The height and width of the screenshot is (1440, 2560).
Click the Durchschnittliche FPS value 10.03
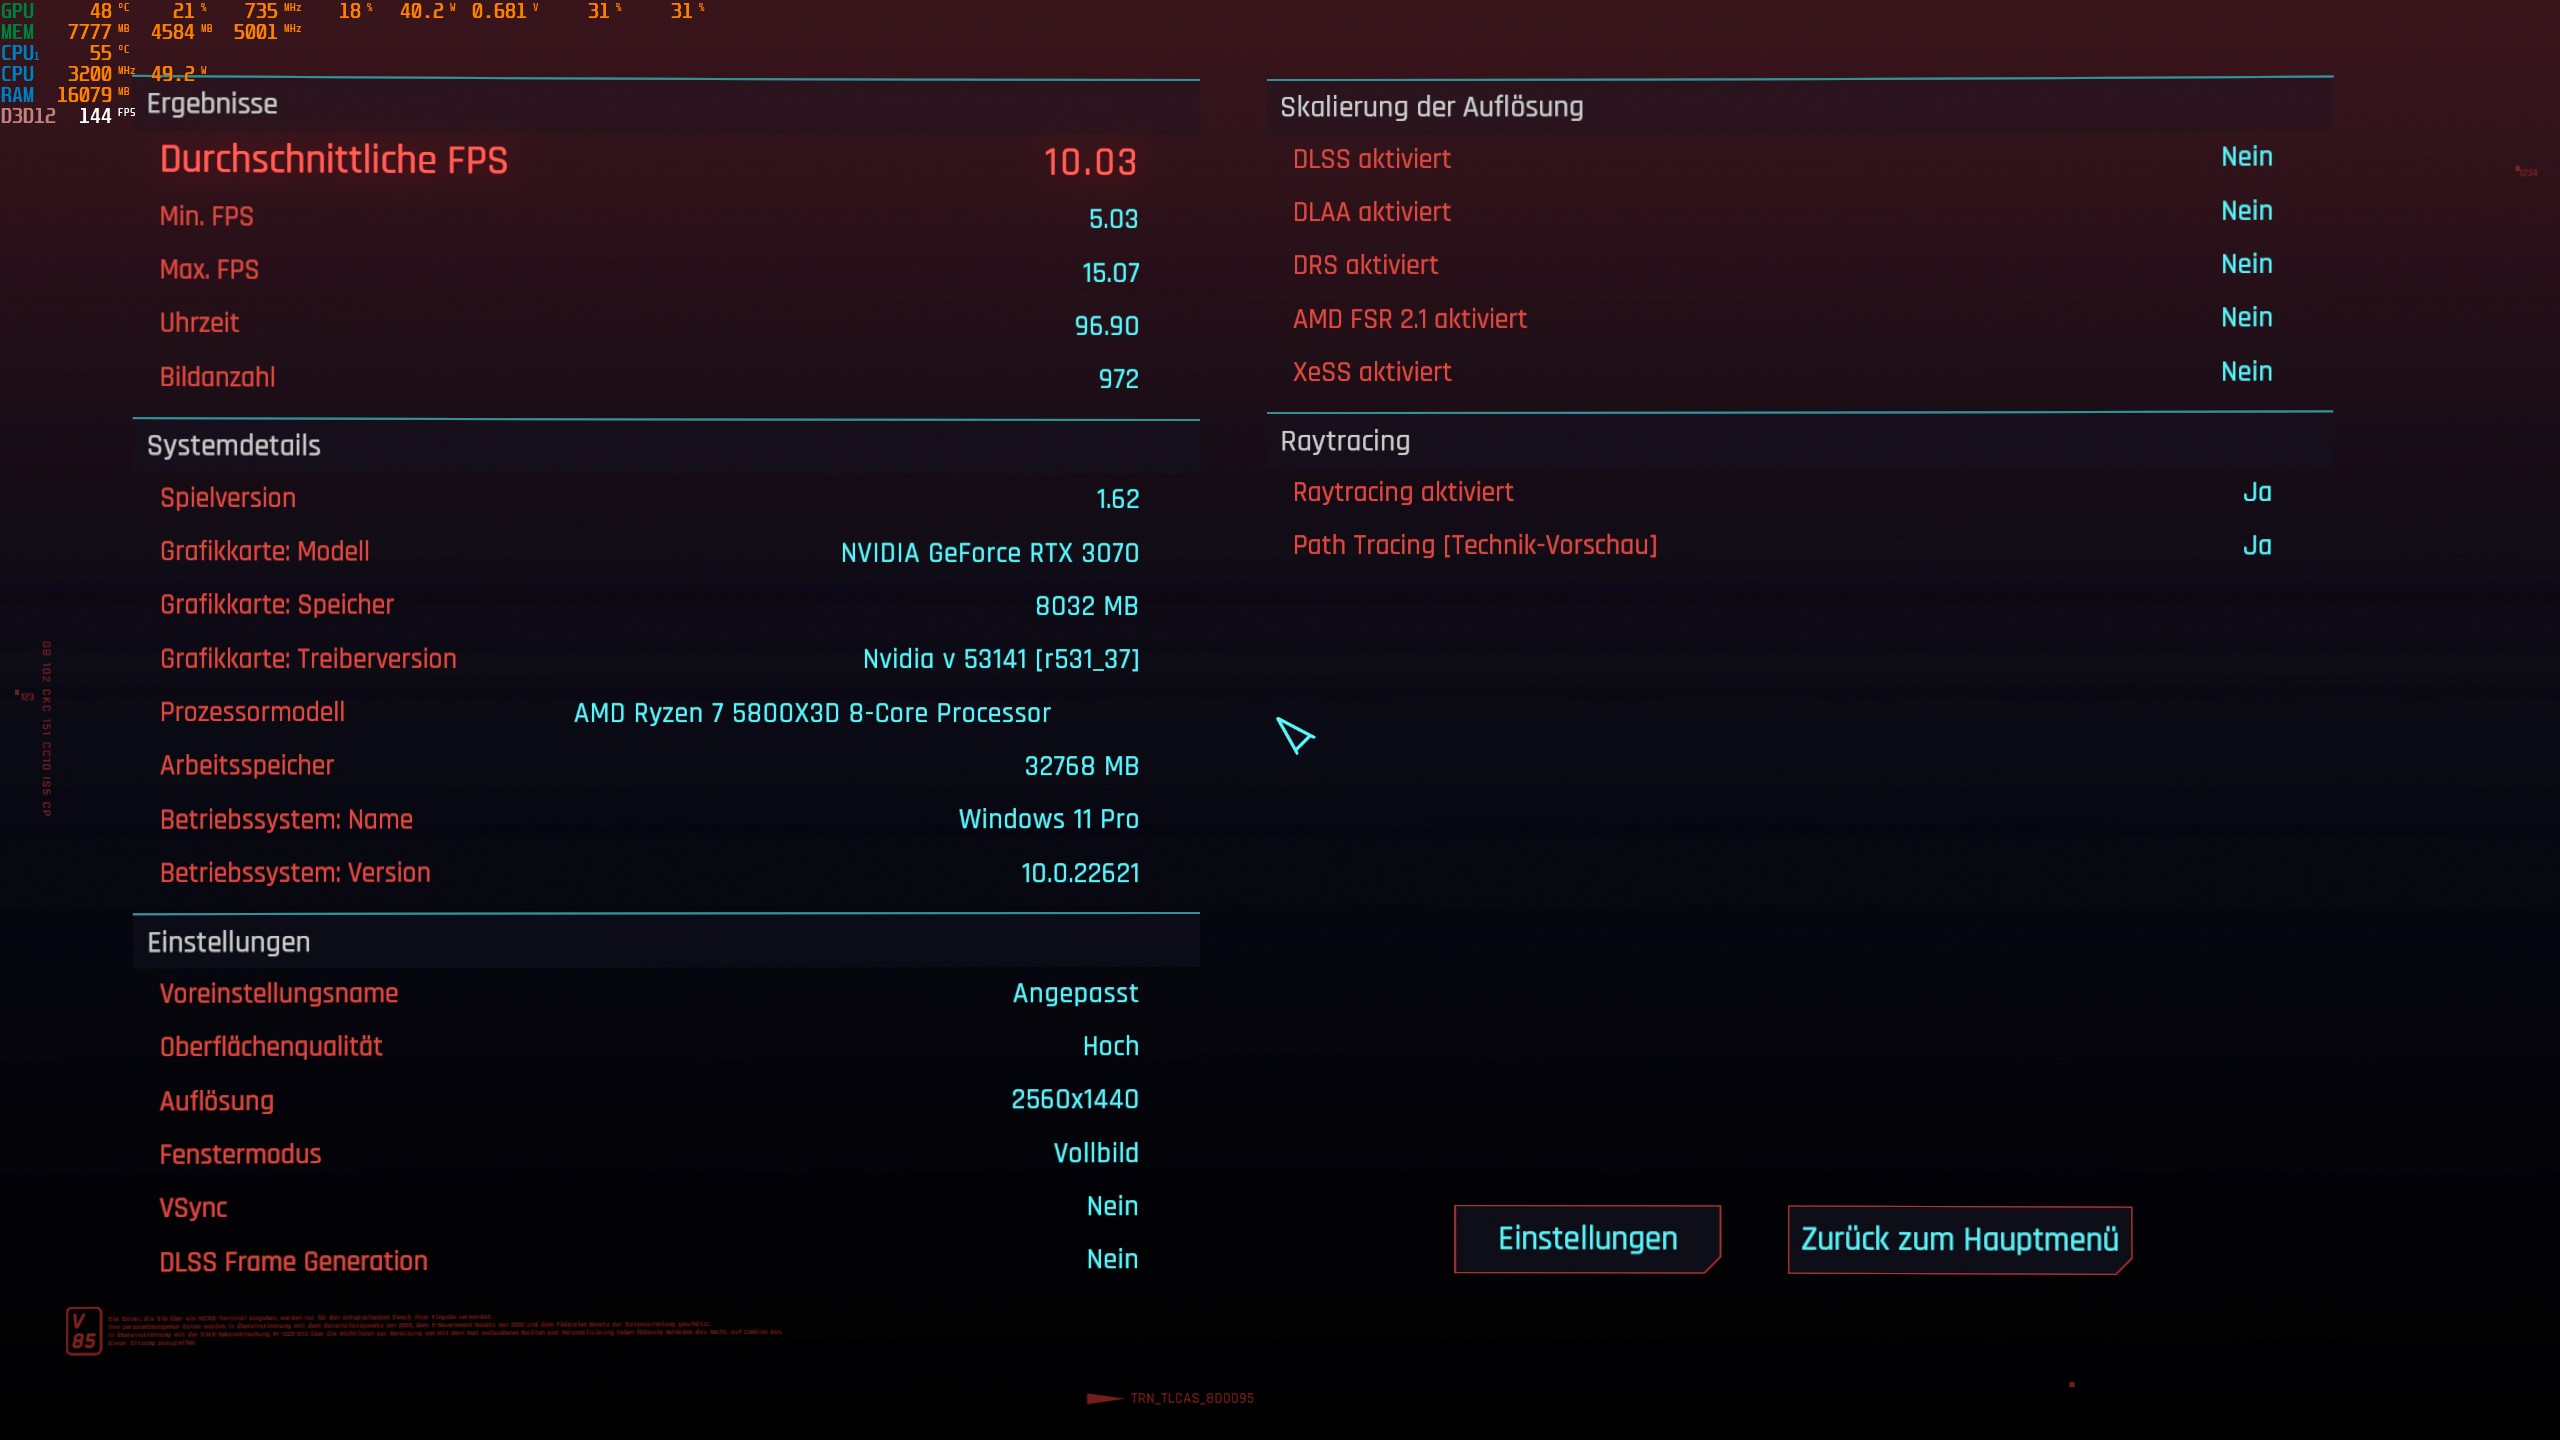[1089, 162]
